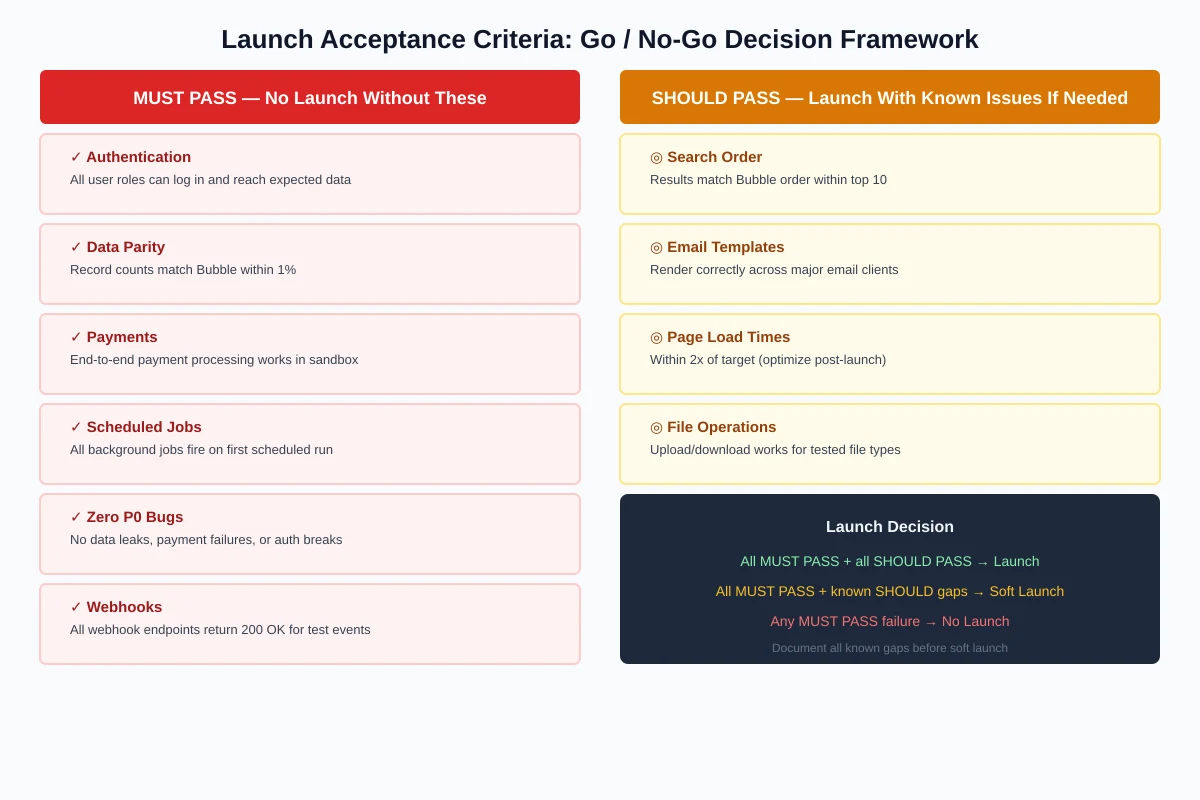Click the Authentication heading
The width and height of the screenshot is (1200, 800).
coord(139,157)
